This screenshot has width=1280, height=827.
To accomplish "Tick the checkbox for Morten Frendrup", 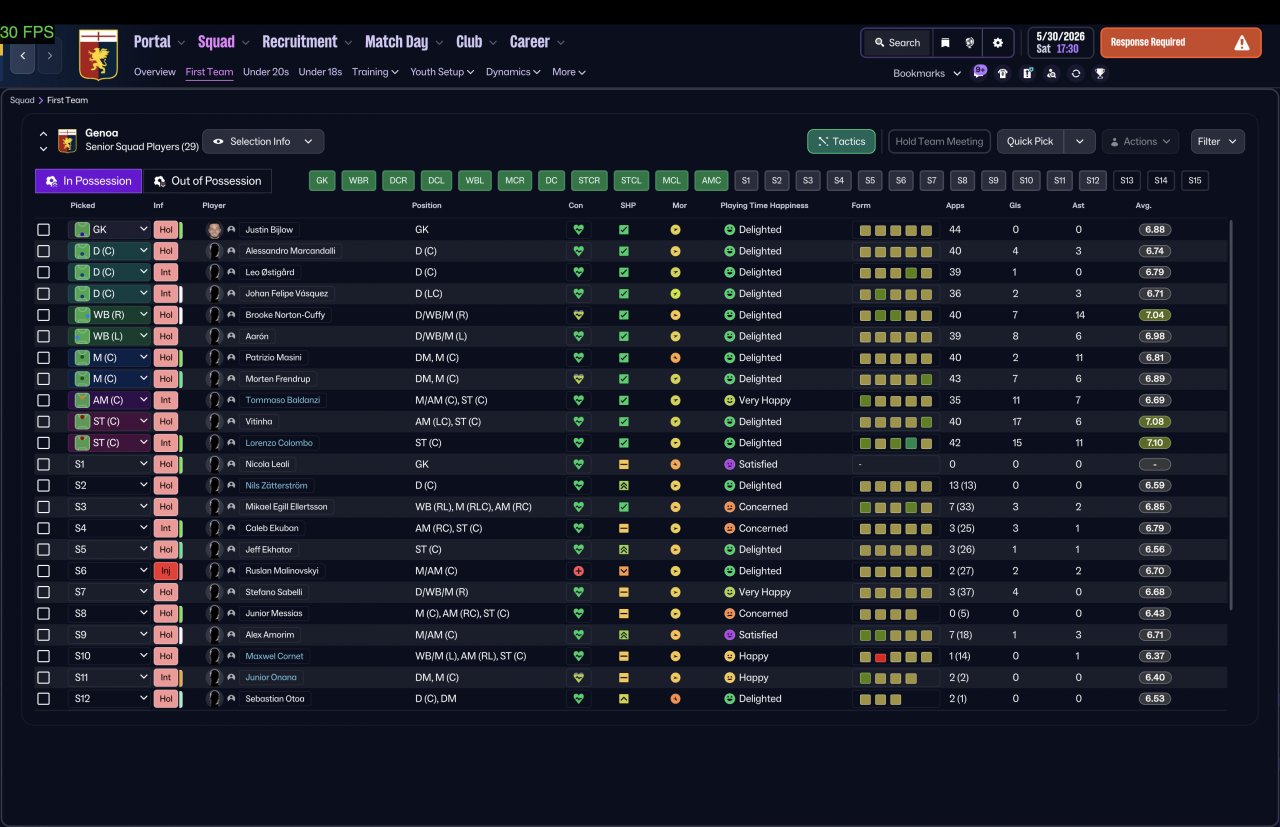I will [x=43, y=379].
